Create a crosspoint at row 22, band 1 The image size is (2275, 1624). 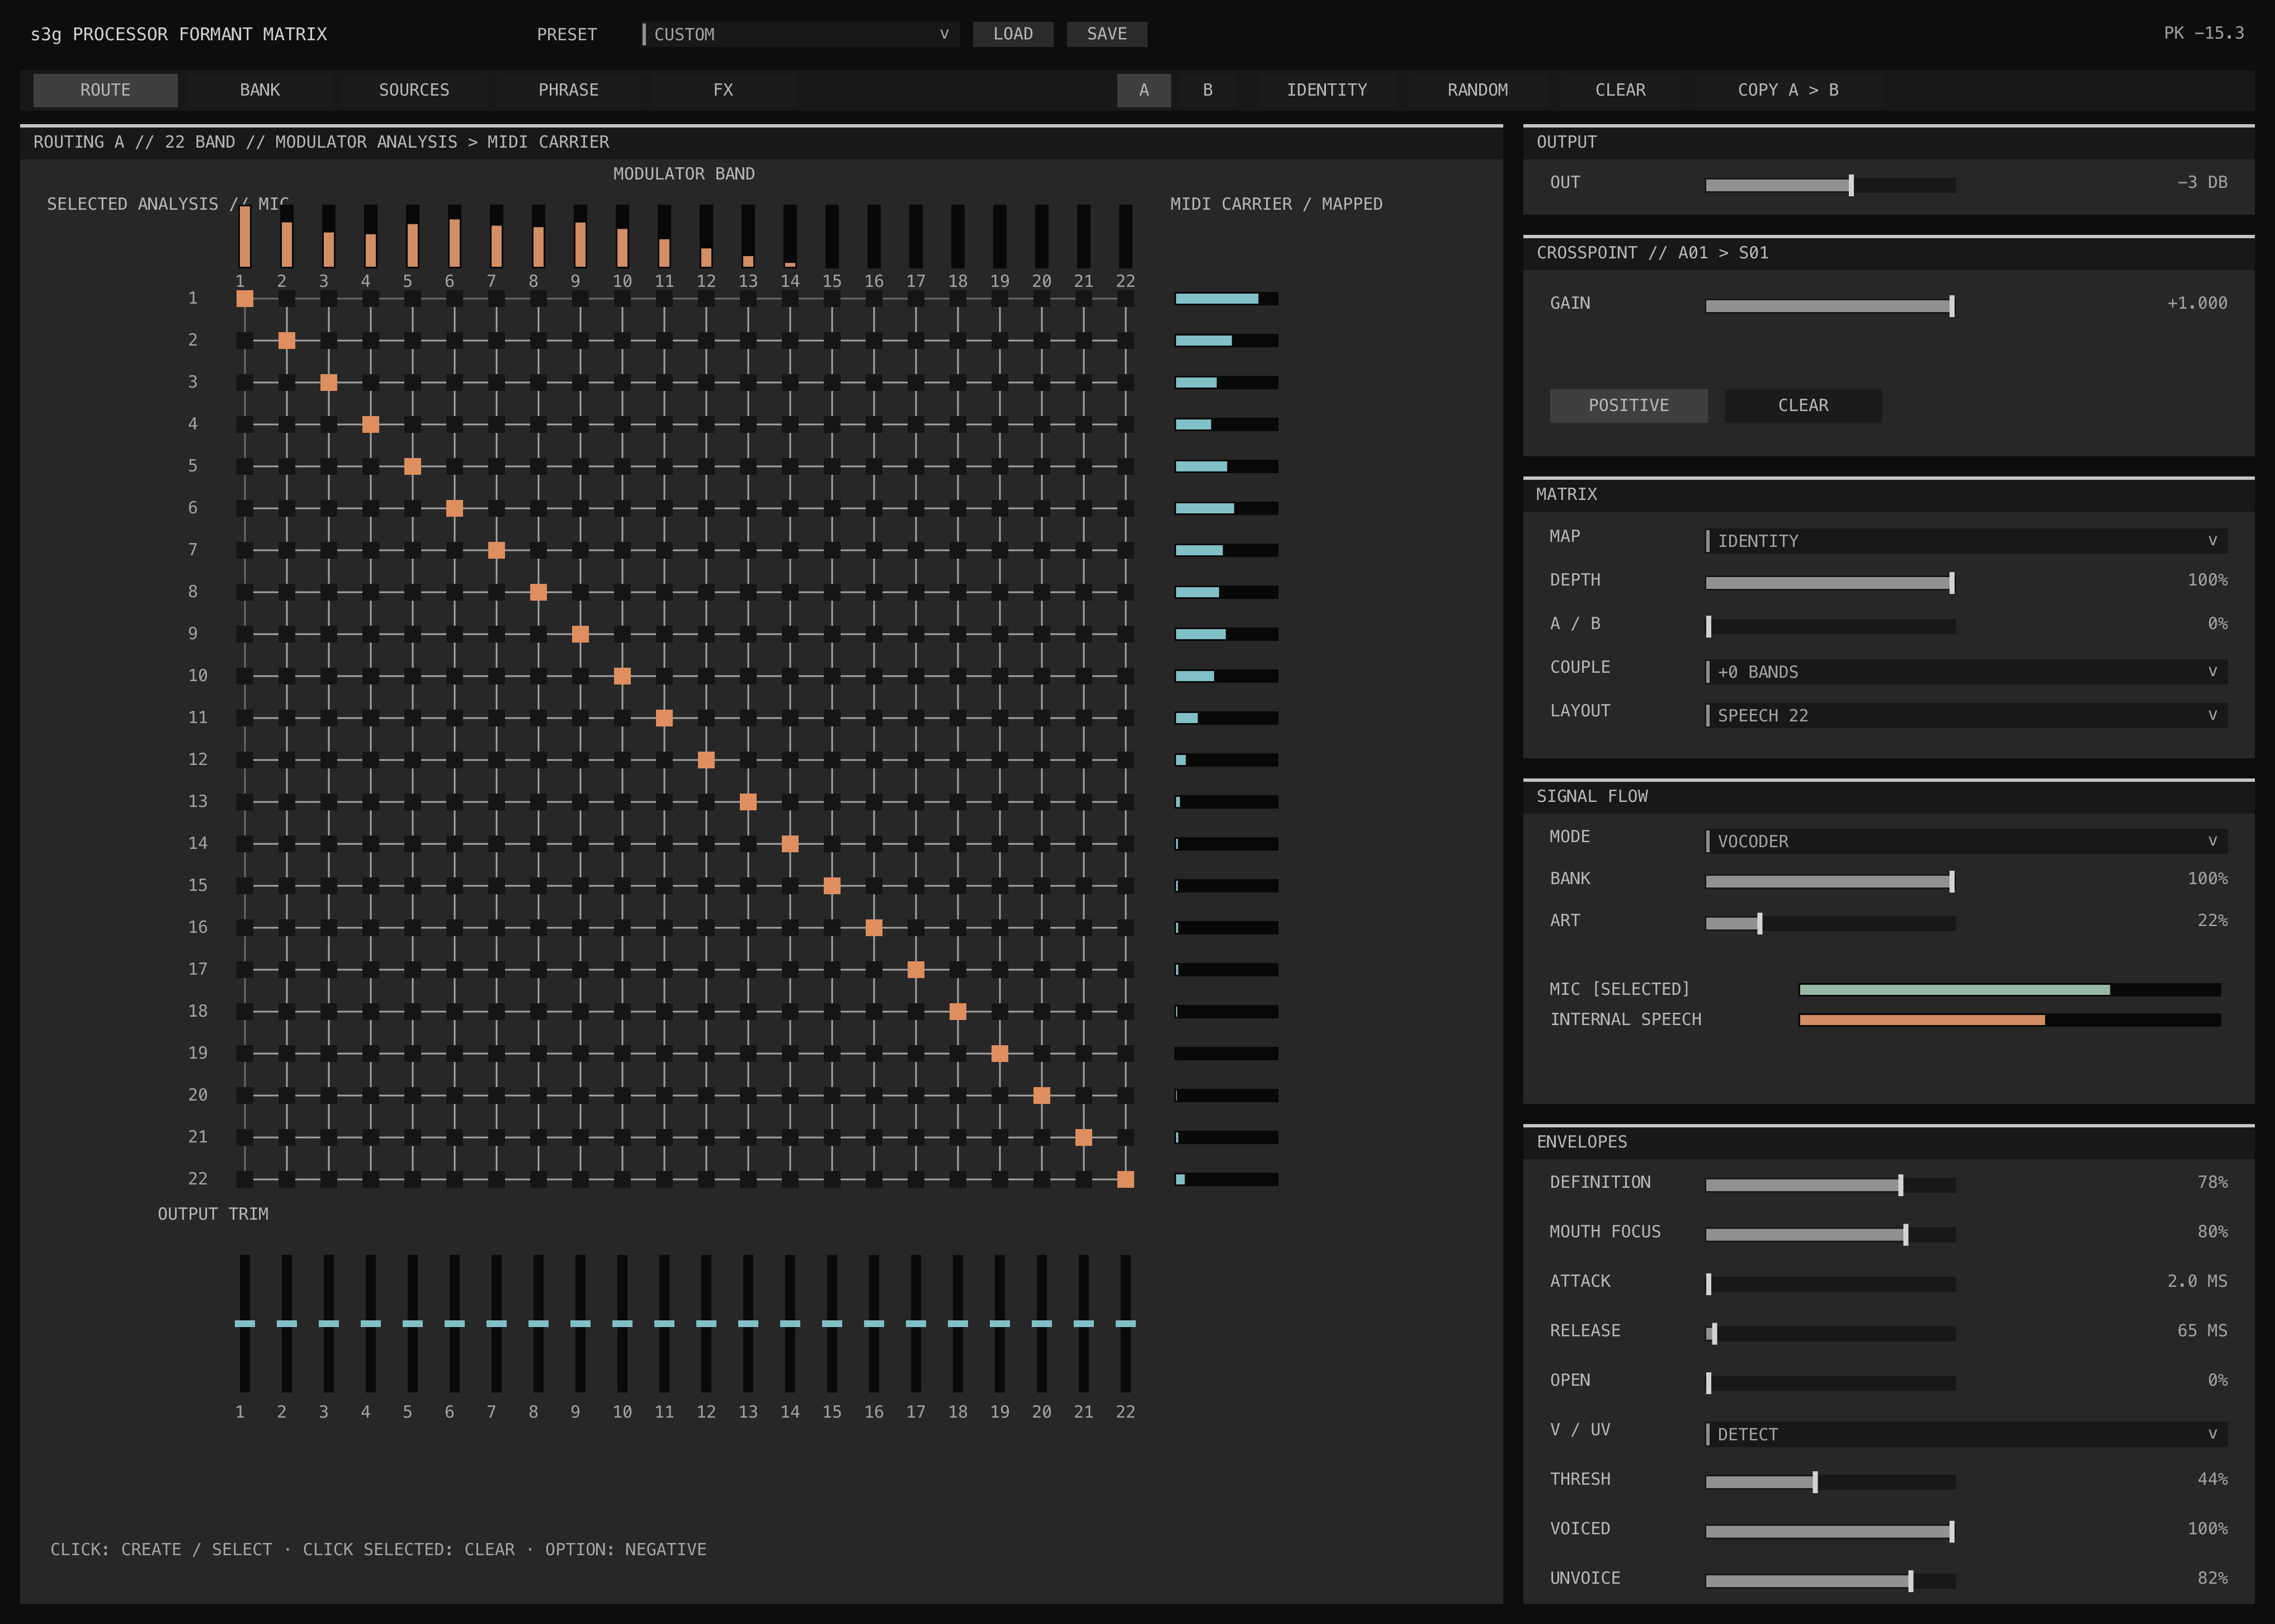[x=245, y=1180]
